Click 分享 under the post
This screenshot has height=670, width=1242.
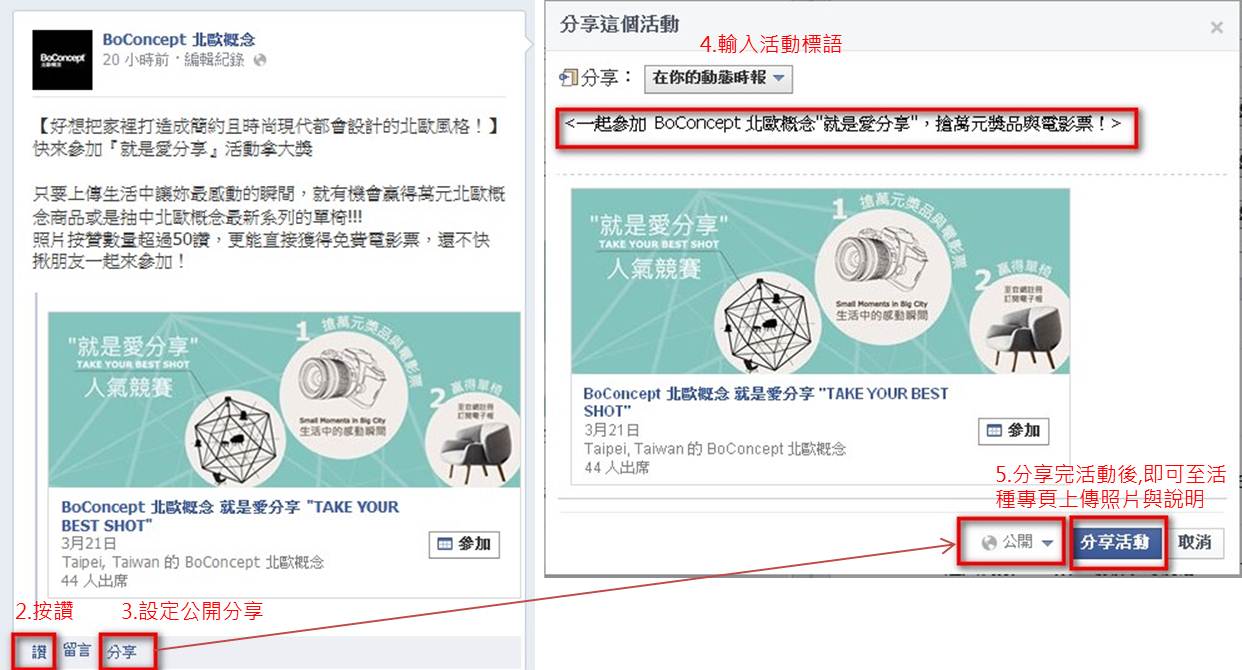coord(122,652)
